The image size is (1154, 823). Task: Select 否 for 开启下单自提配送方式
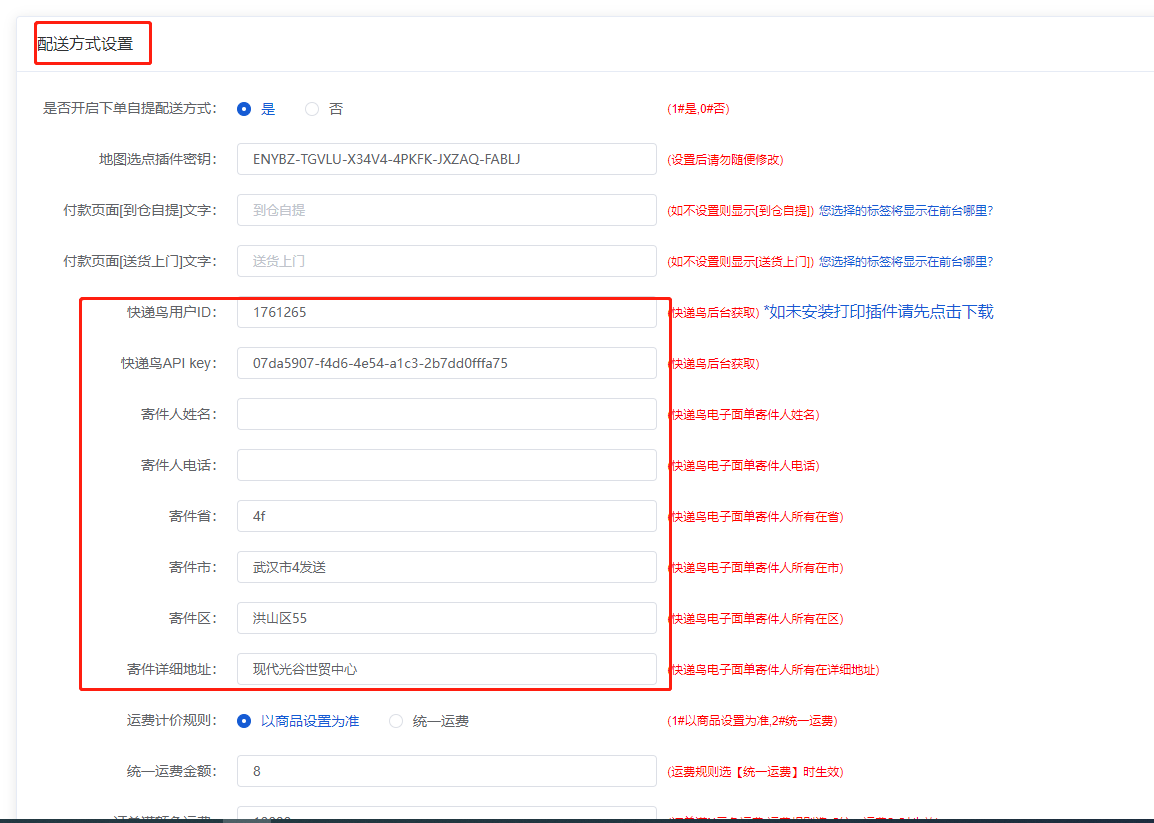point(312,109)
